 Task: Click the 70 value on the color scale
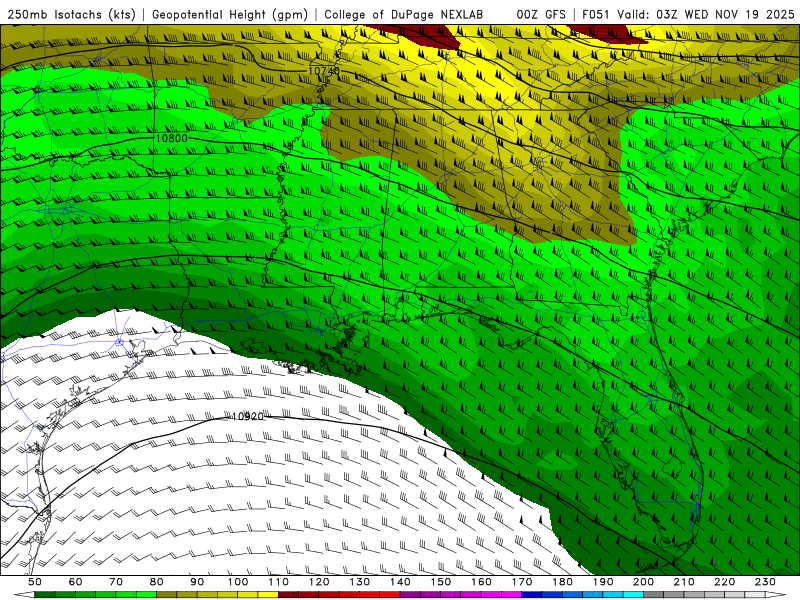click(x=116, y=582)
